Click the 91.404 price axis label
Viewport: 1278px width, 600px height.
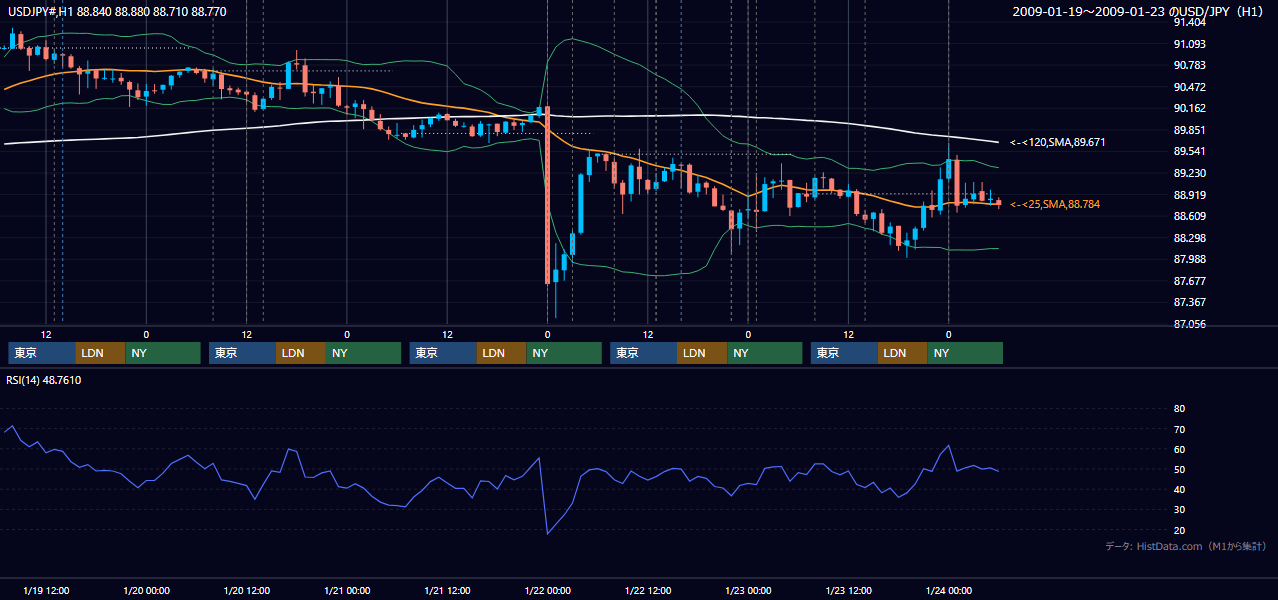[x=1189, y=22]
